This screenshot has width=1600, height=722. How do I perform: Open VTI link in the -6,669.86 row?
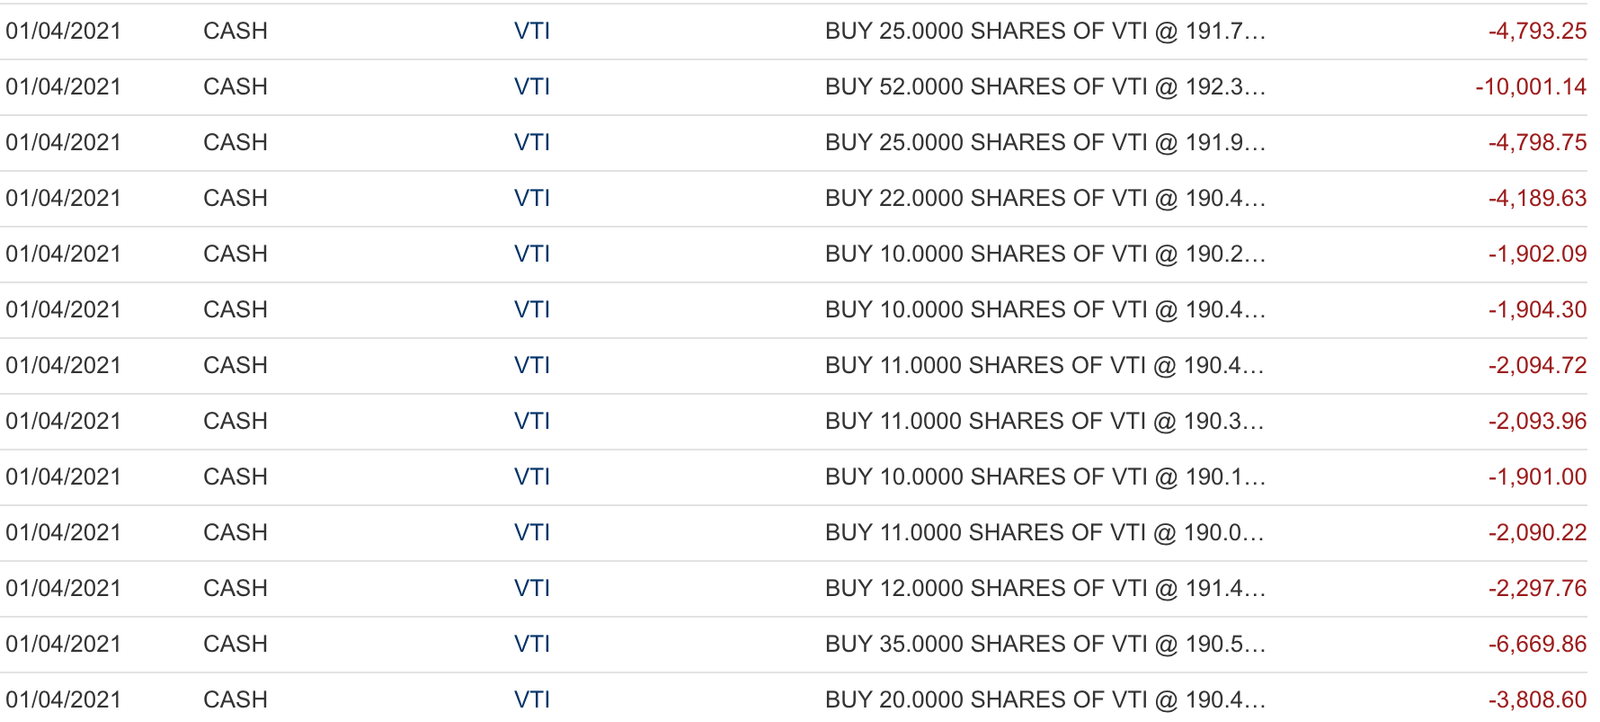tap(532, 644)
